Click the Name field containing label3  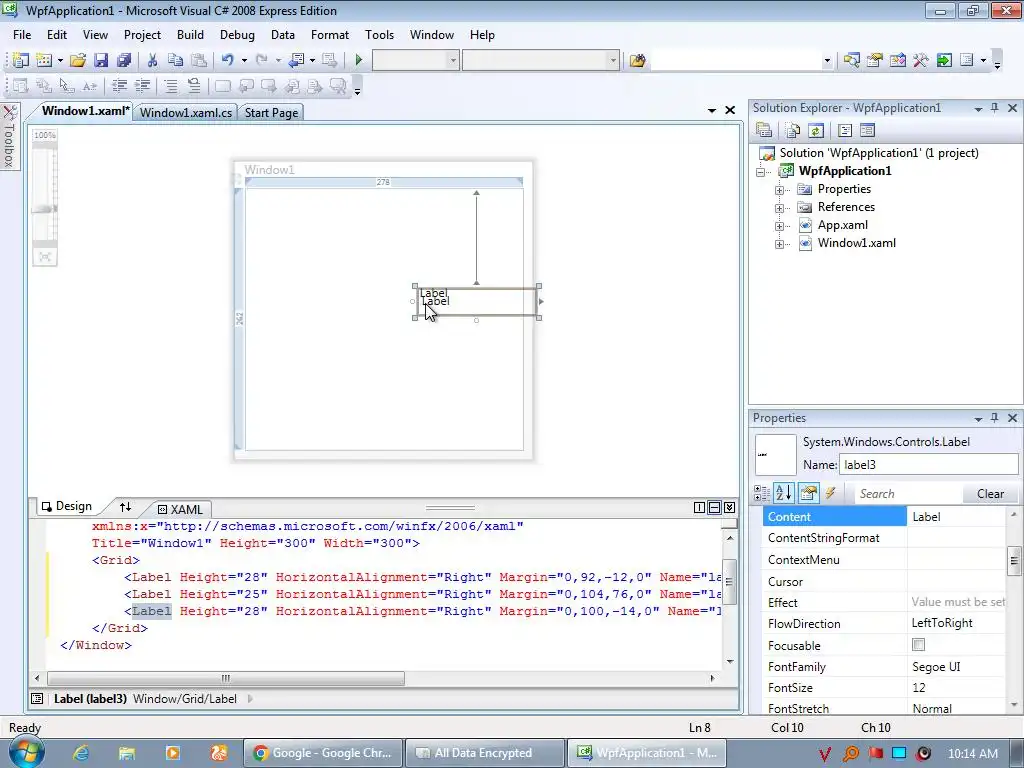928,464
